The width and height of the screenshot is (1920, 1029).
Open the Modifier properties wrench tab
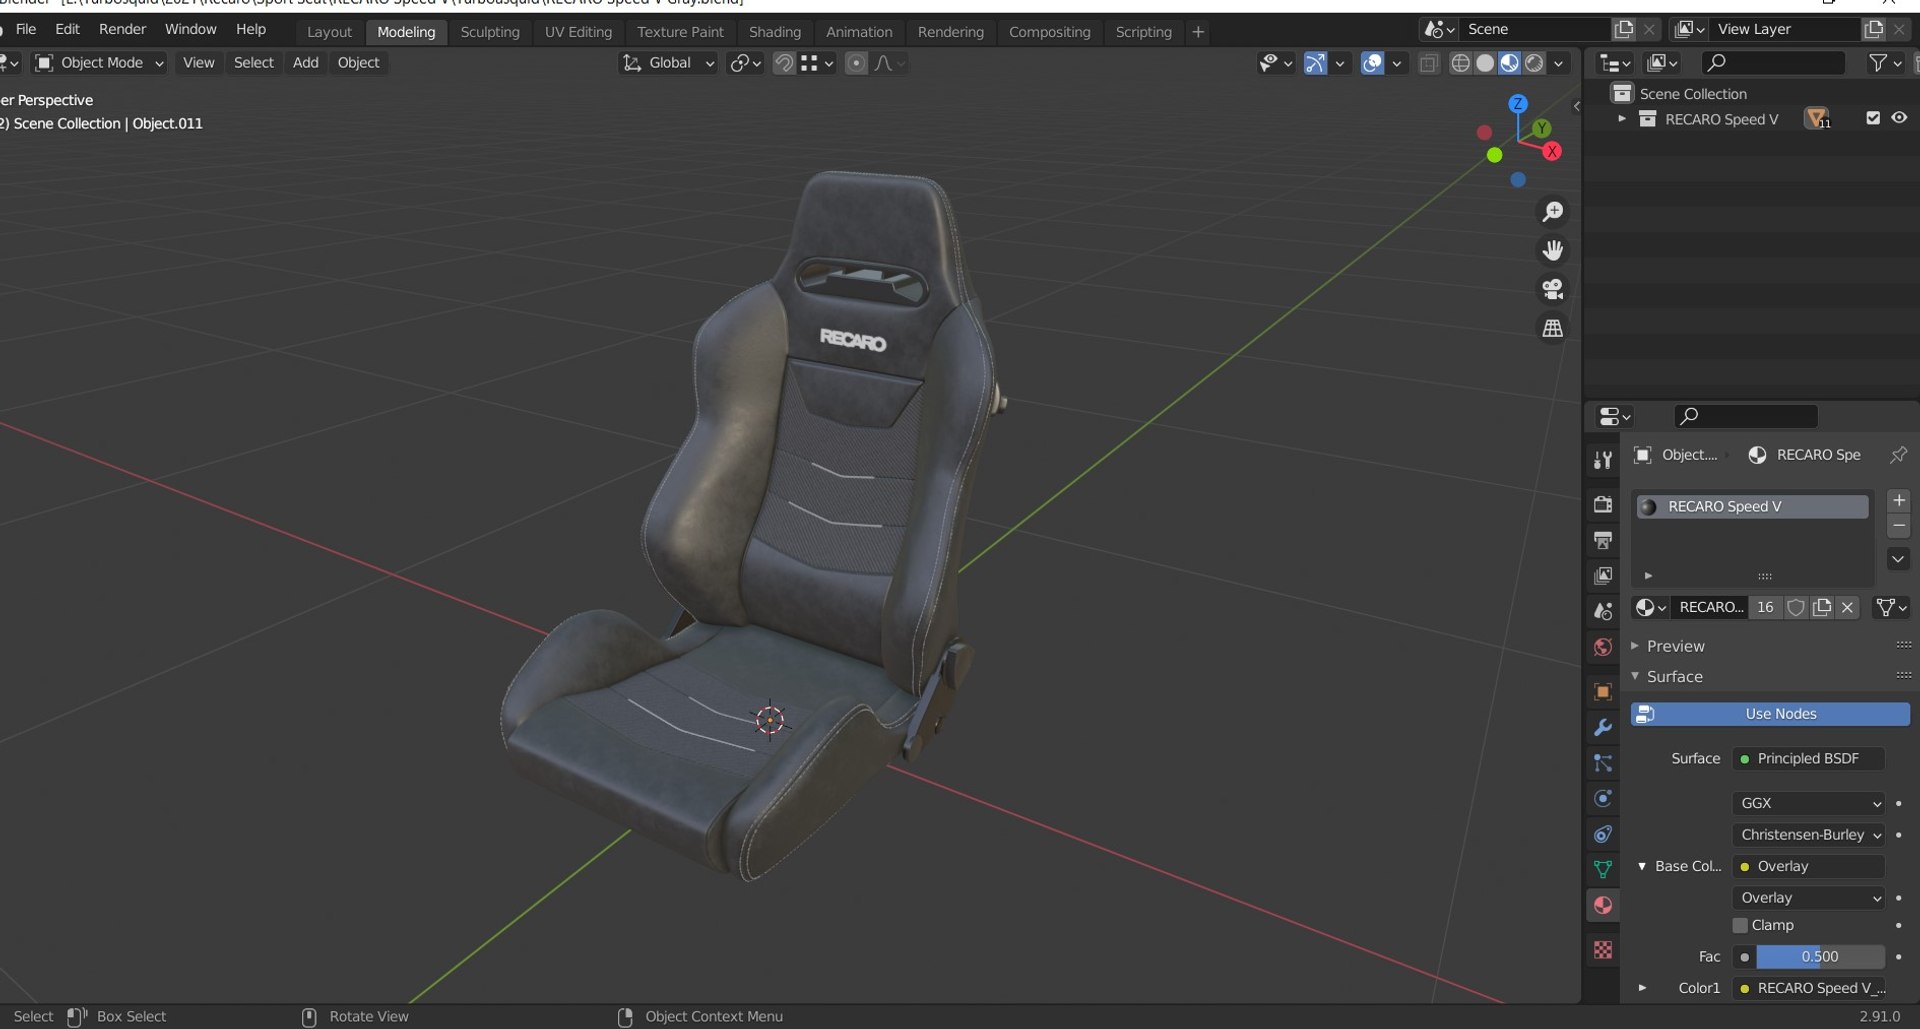pyautogui.click(x=1603, y=727)
